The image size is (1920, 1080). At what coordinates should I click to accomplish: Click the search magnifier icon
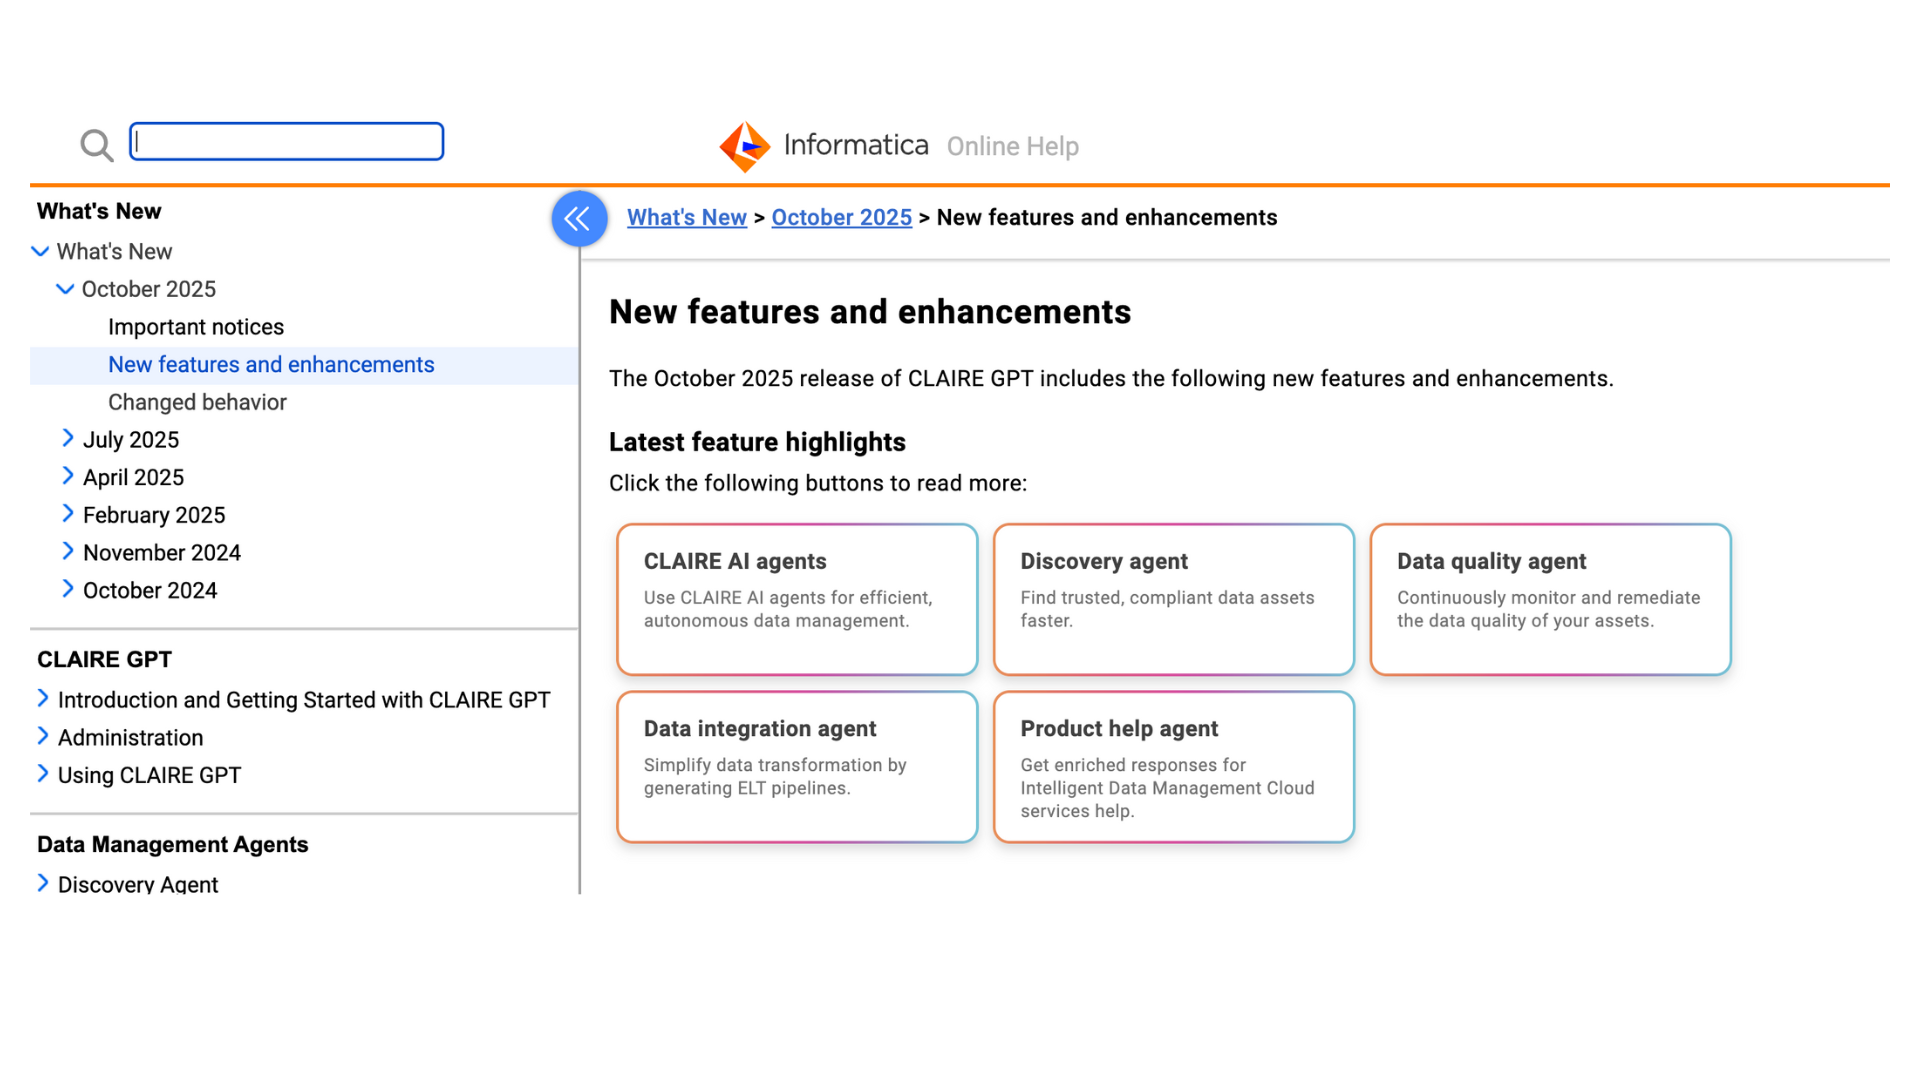96,145
